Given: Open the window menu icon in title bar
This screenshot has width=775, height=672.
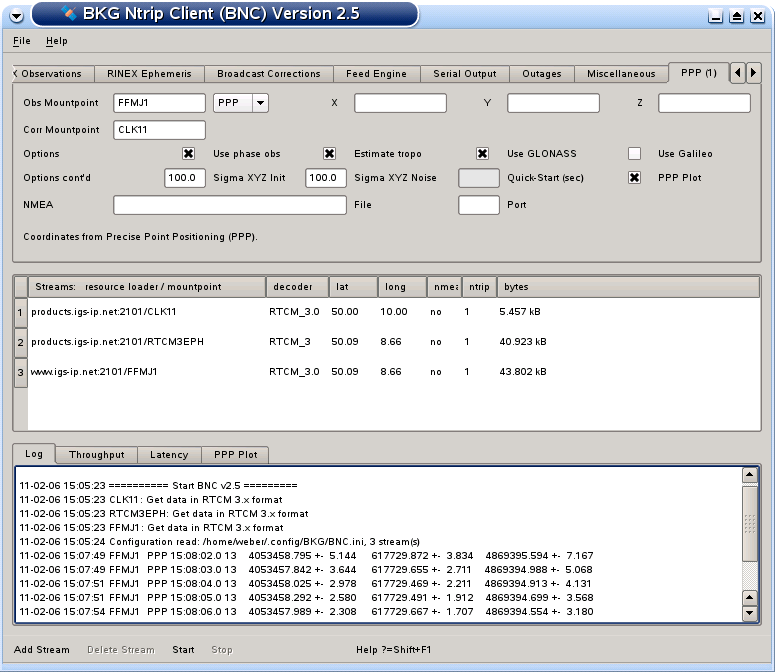Looking at the screenshot, I should coord(15,15).
